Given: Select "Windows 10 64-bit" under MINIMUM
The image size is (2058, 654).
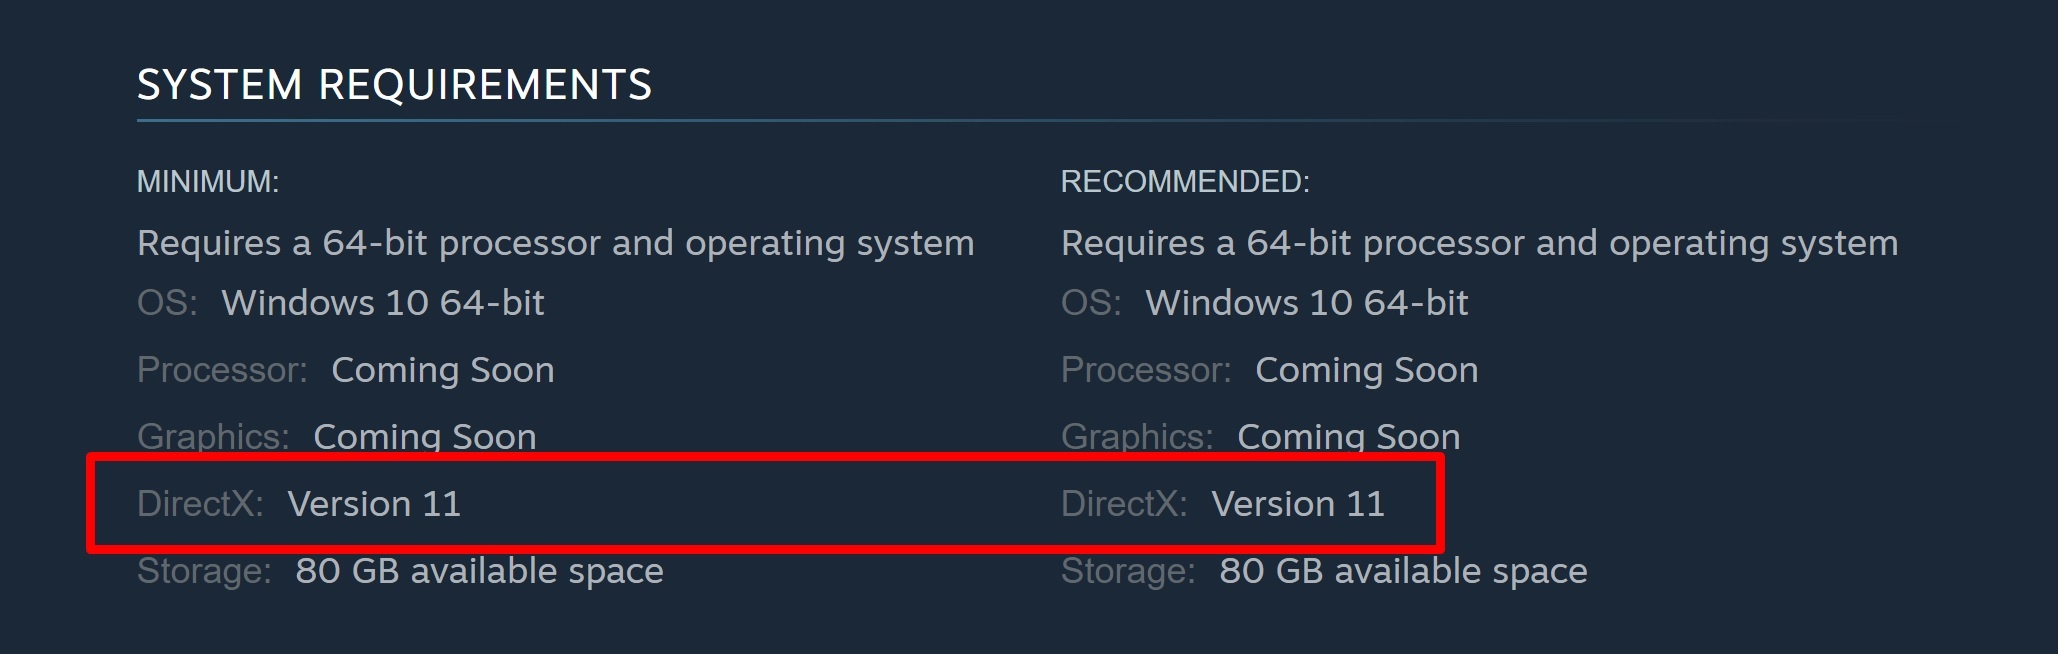Looking at the screenshot, I should click(x=383, y=303).
